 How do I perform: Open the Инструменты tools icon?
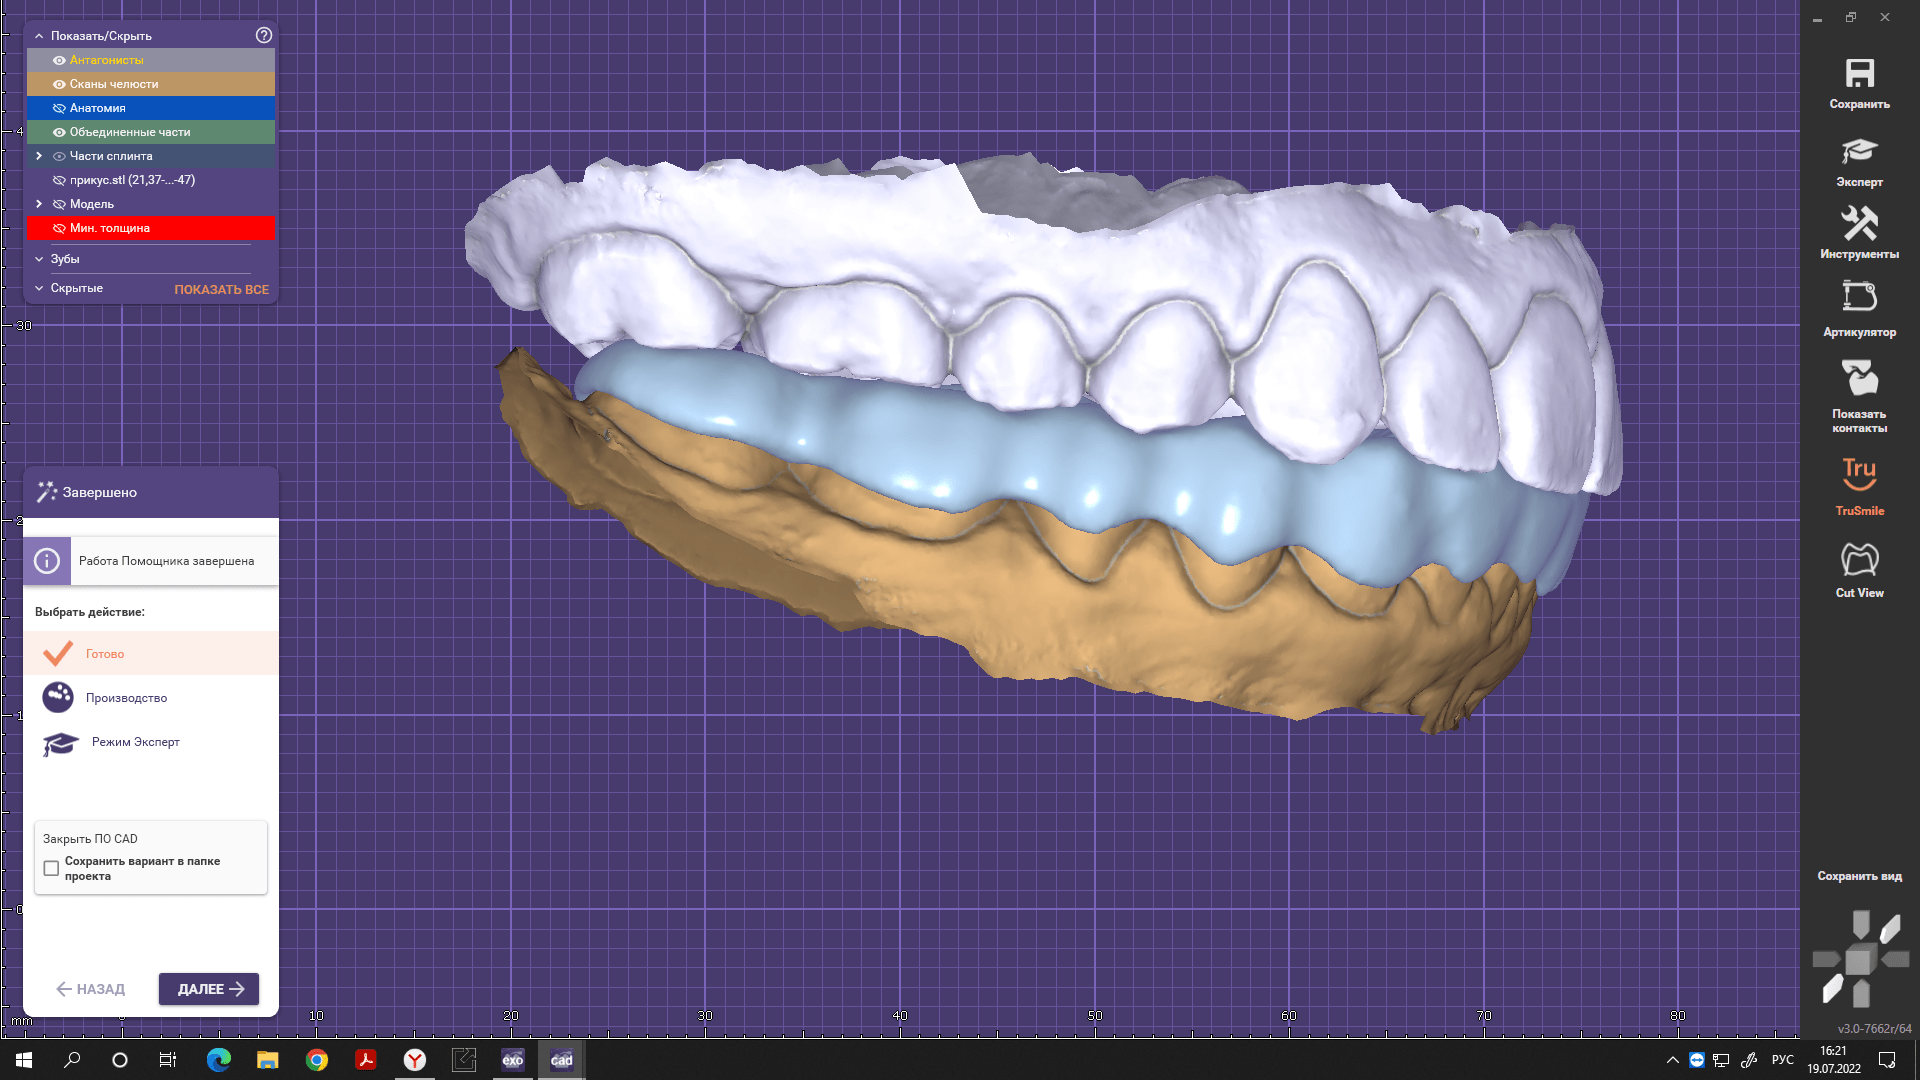pos(1859,224)
